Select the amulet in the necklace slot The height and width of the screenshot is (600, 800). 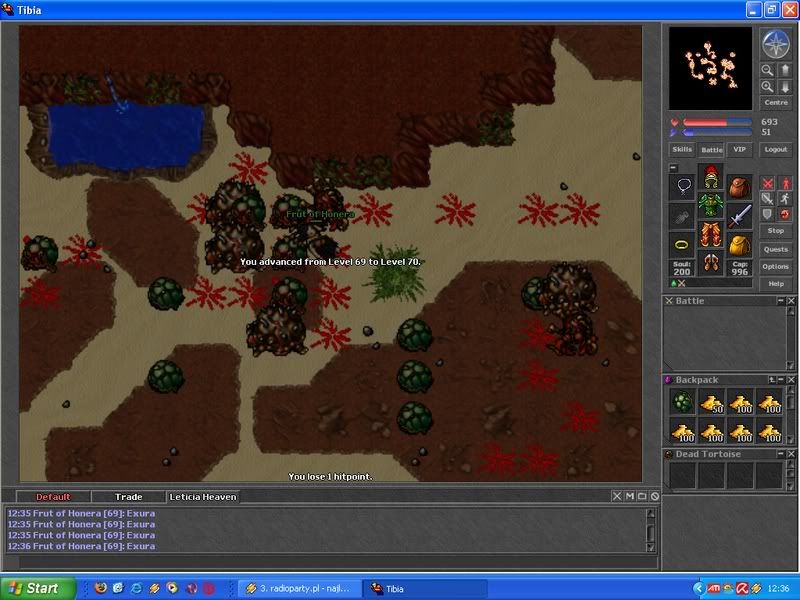click(683, 186)
